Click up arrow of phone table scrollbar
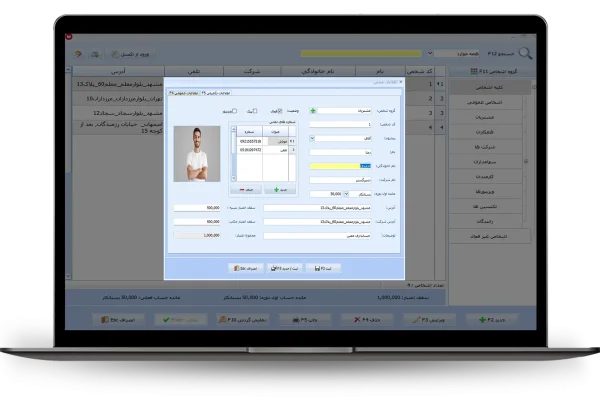The width and height of the screenshot is (600, 400). (233, 129)
